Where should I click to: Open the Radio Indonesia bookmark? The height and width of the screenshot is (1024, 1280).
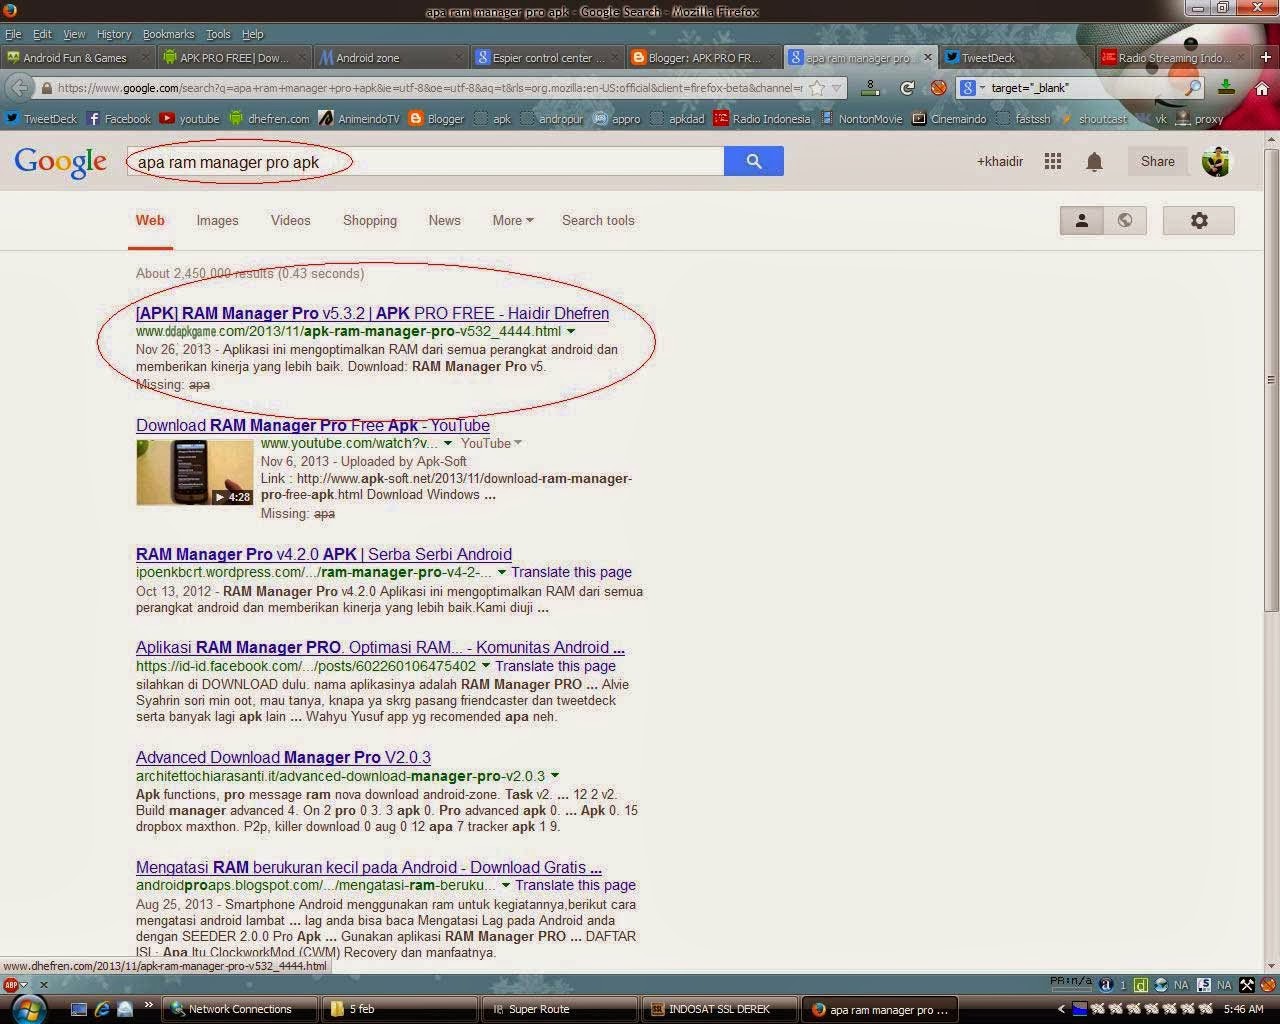(762, 119)
